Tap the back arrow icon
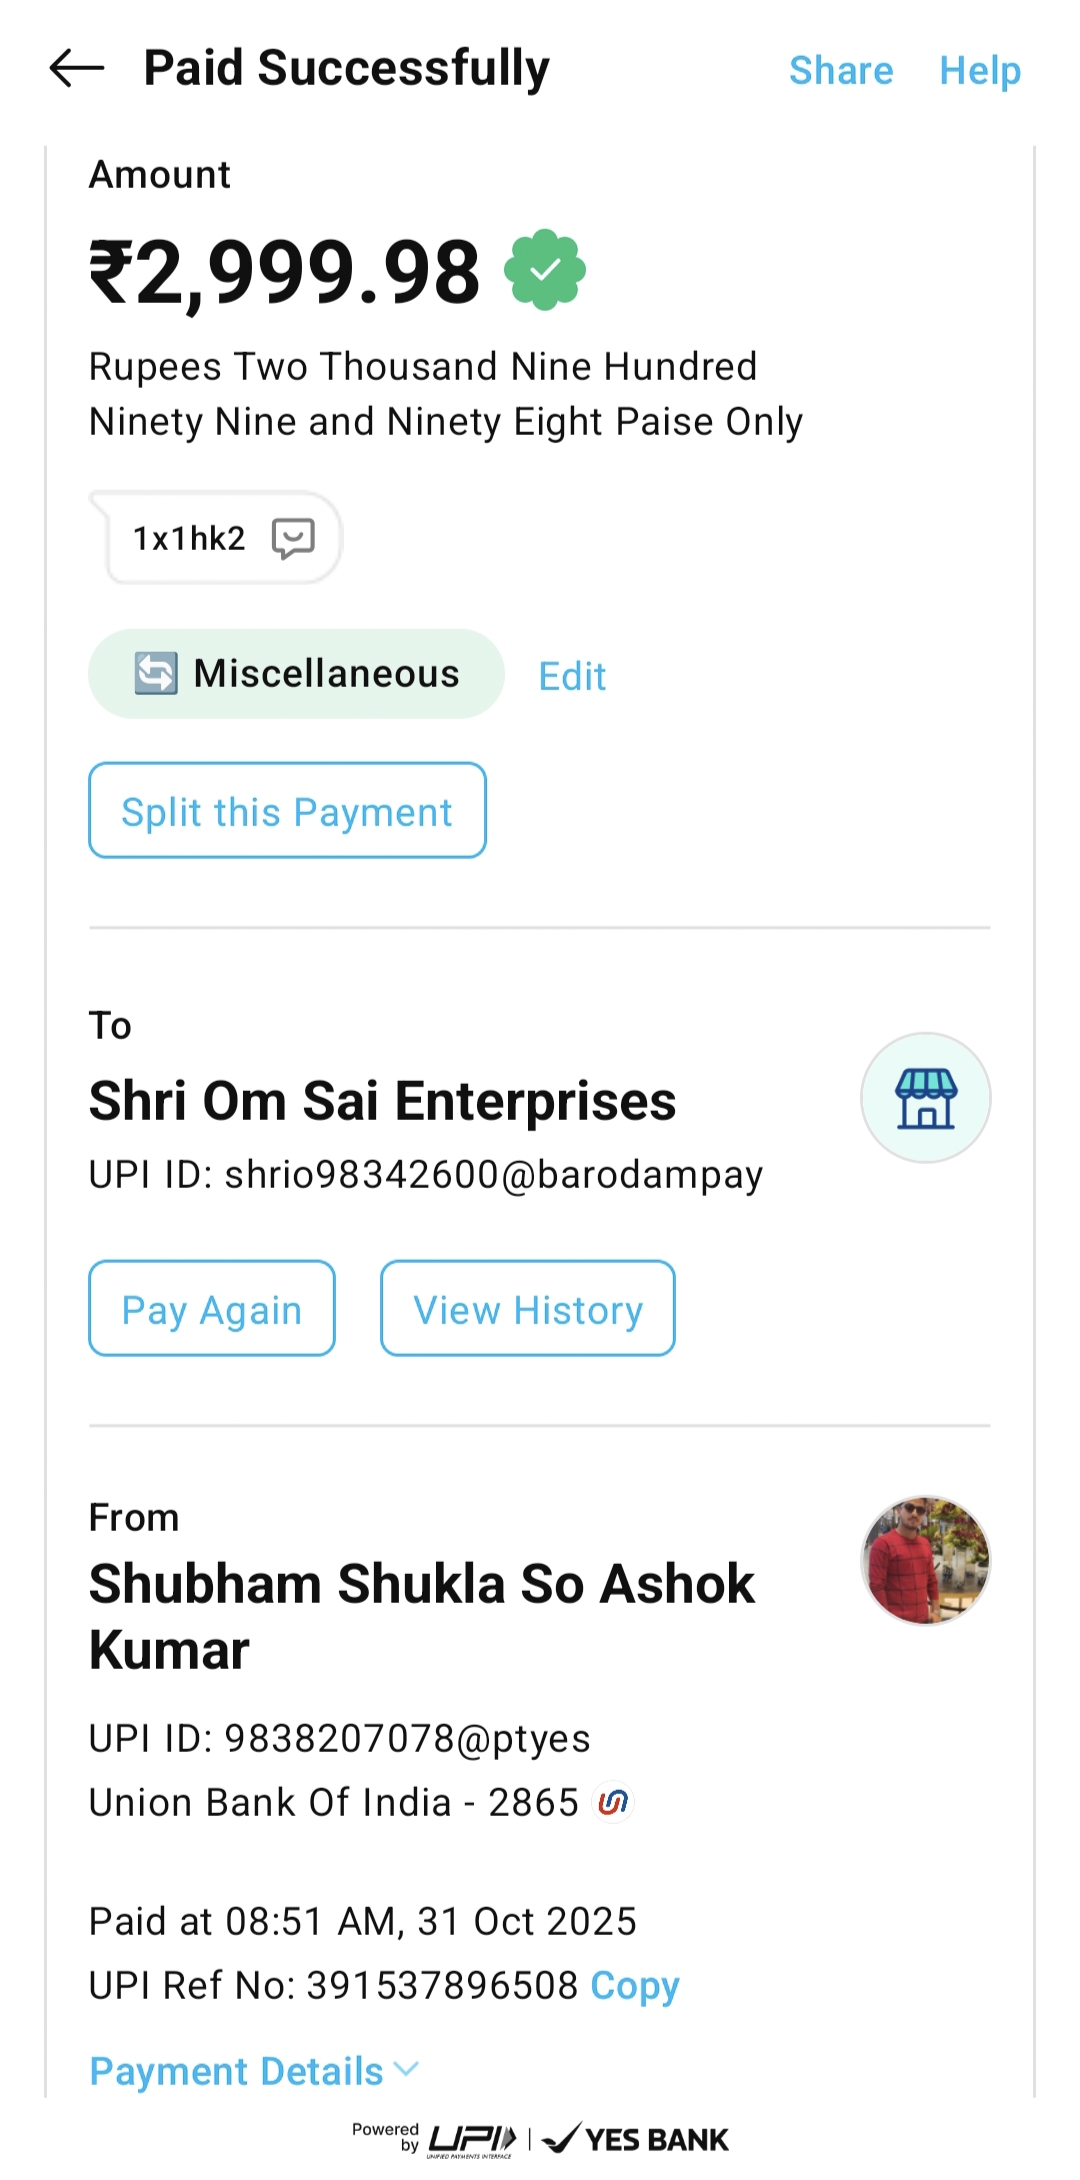Screen dimensions: 1080x2180 77,69
